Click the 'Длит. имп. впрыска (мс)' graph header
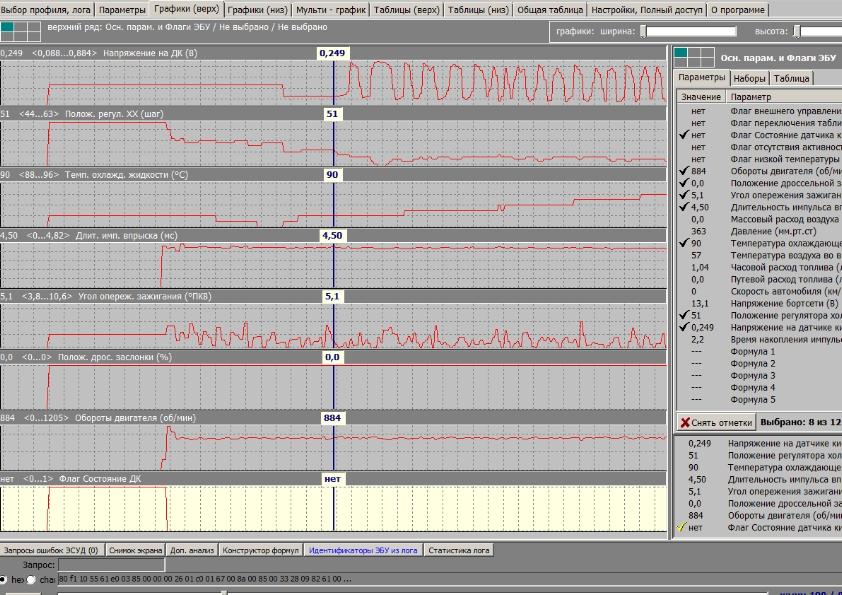This screenshot has width=842, height=595. [333, 235]
